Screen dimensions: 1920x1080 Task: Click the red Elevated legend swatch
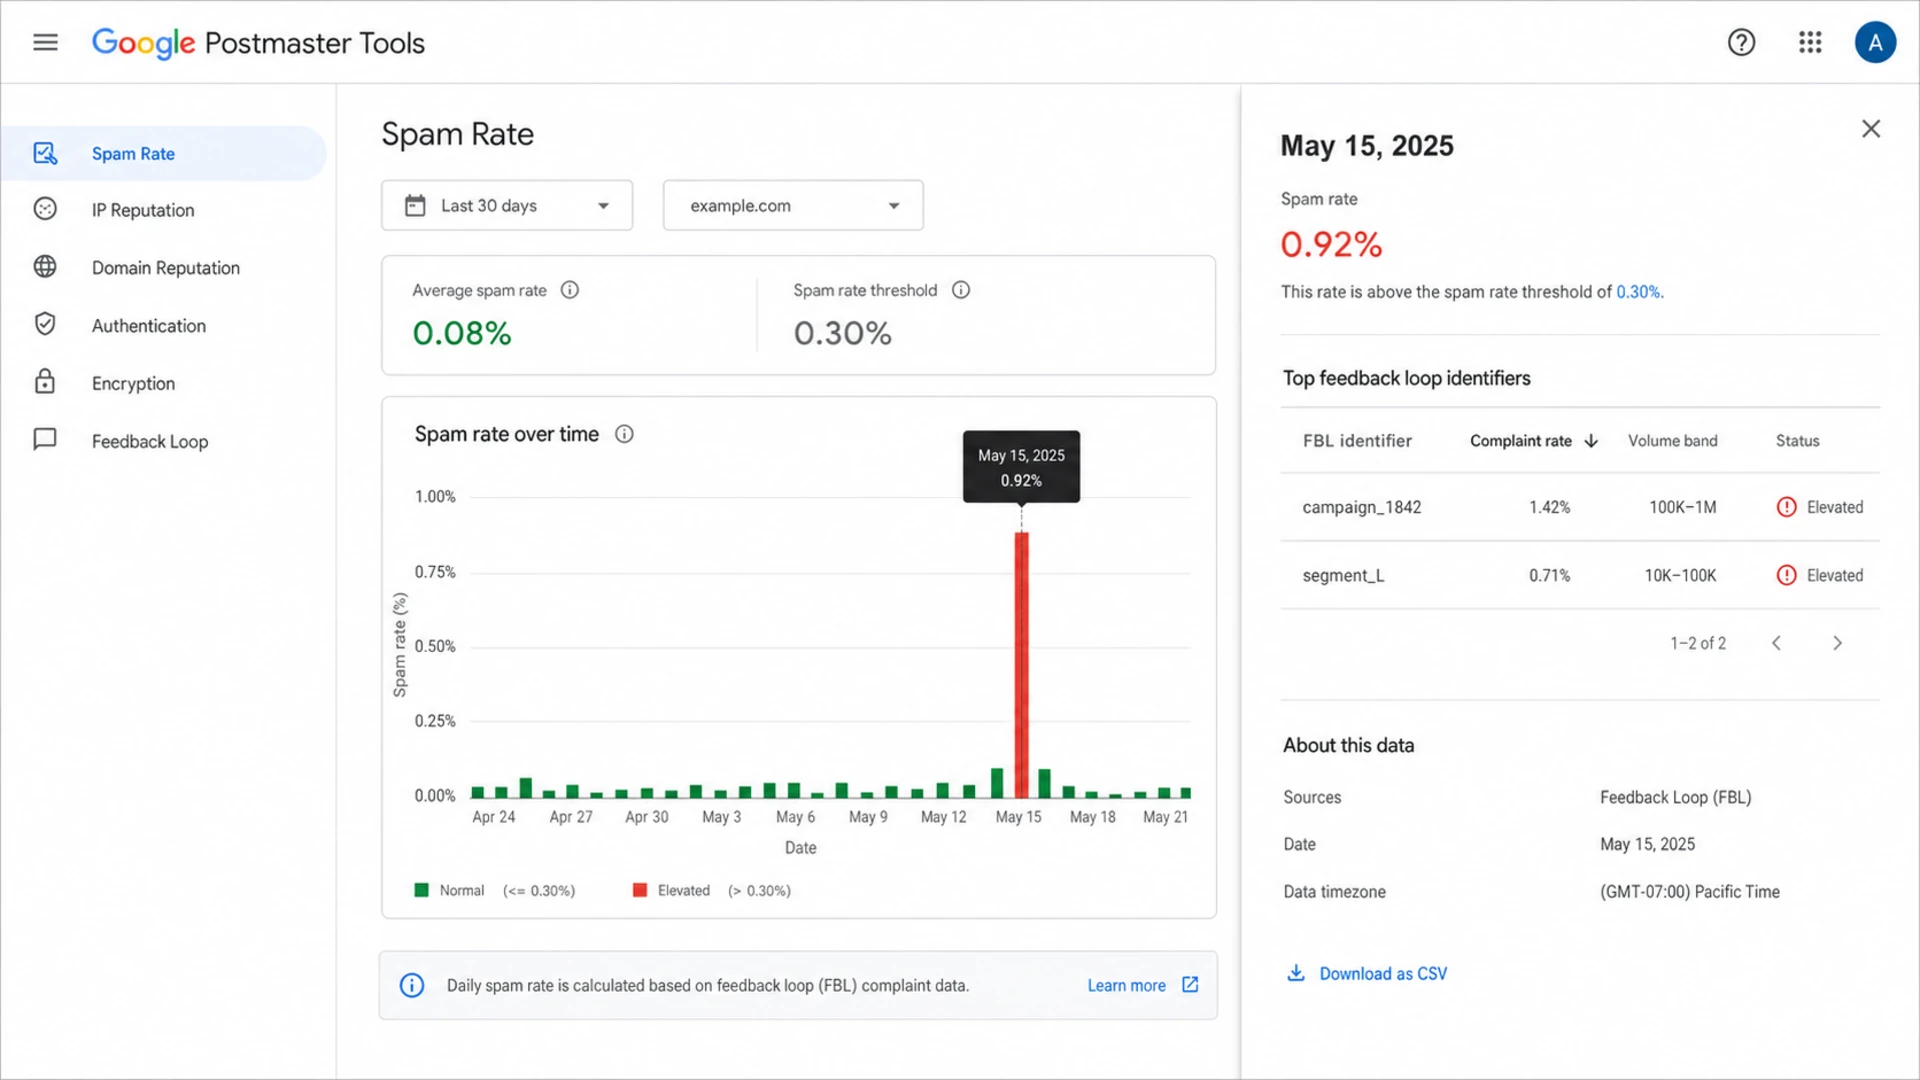[x=640, y=890]
